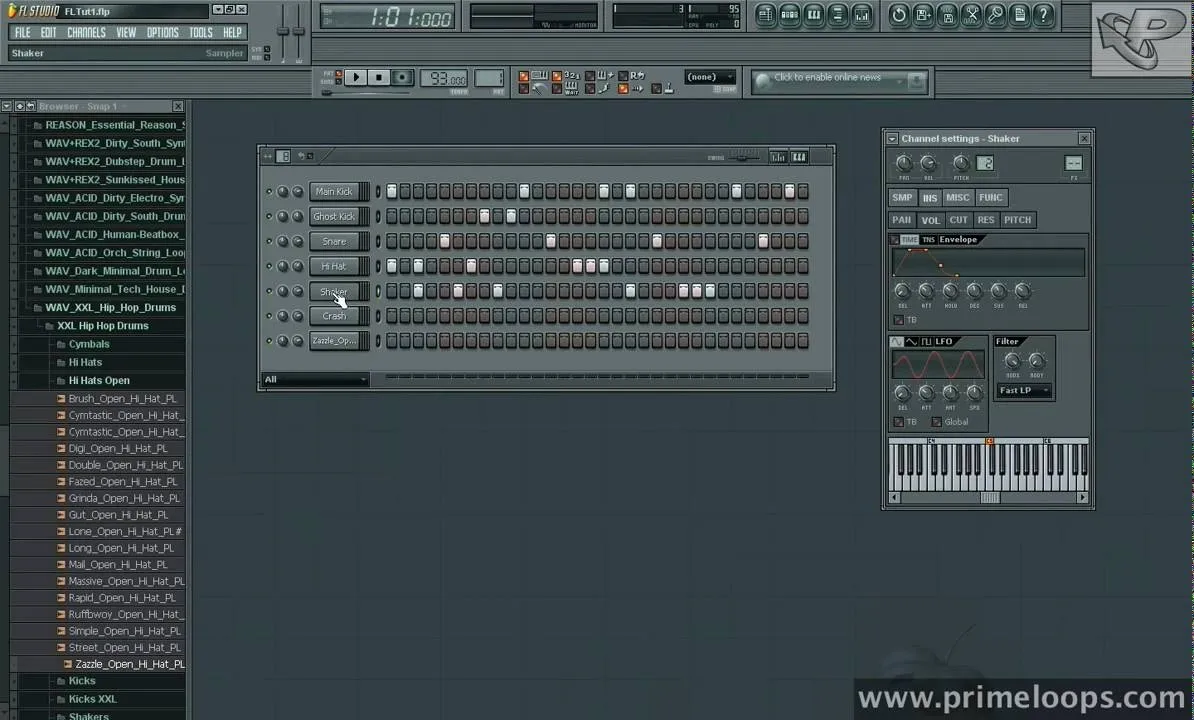Show the browser view toolbar icon
The height and width of the screenshot is (720, 1194).
[x=838, y=14]
